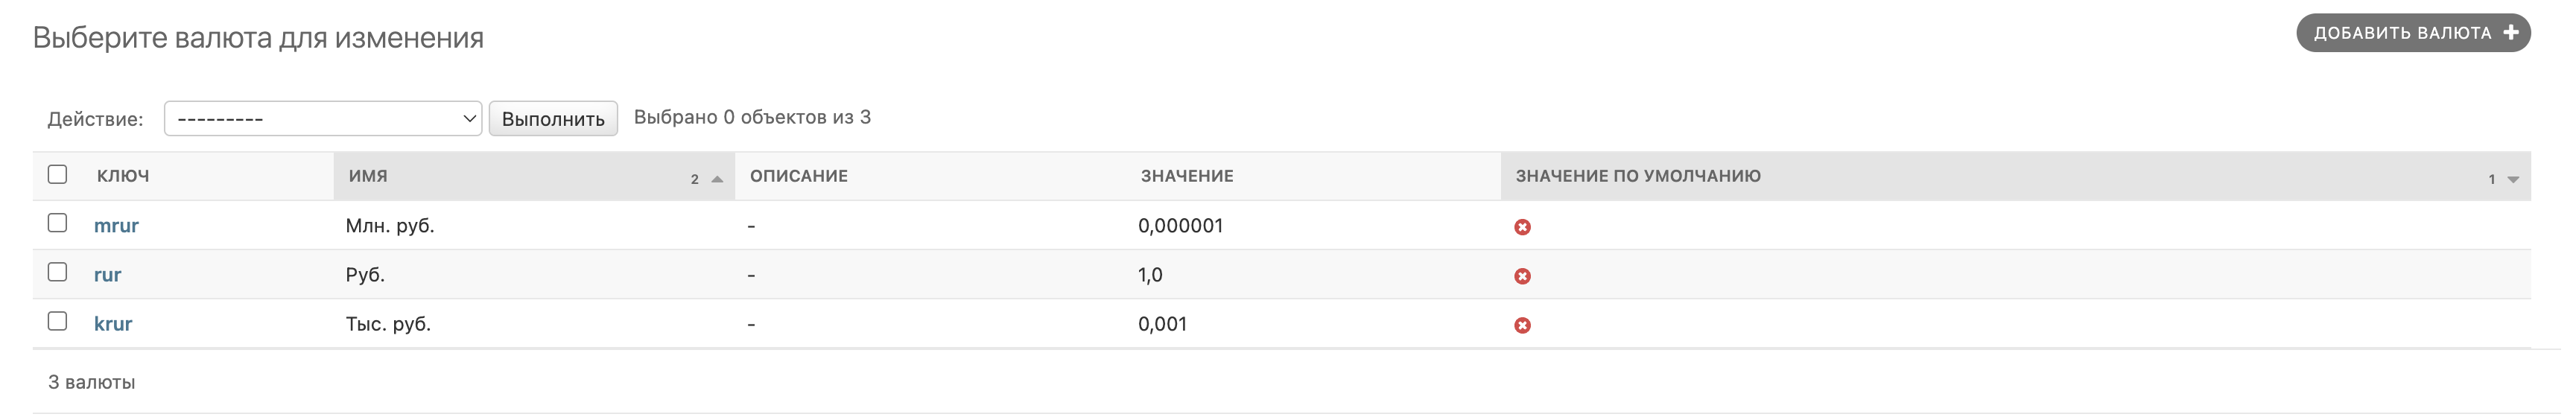Sort by the Значение column header
The image size is (2576, 420).
click(1186, 176)
